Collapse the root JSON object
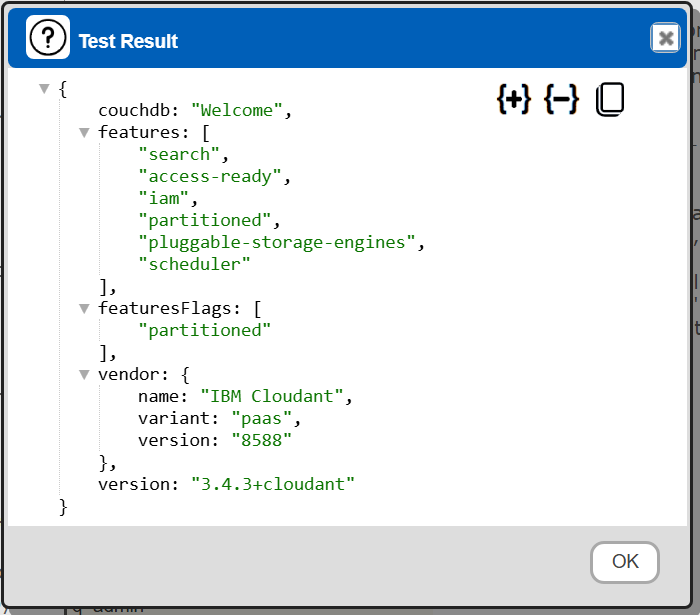700x615 pixels. pos(44,88)
